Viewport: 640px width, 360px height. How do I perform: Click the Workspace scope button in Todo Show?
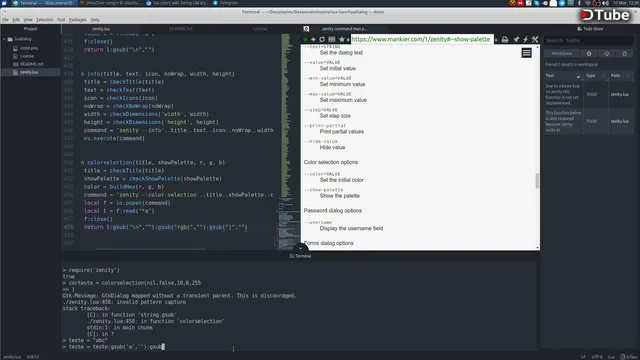562,53
